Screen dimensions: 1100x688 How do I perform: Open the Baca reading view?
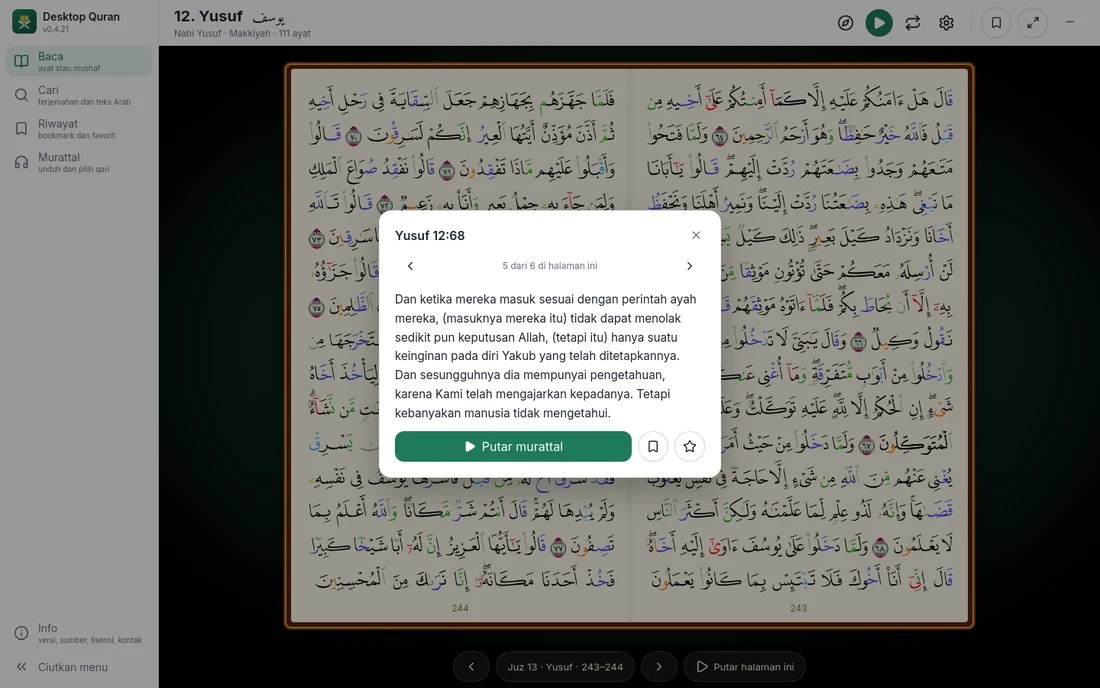79,61
